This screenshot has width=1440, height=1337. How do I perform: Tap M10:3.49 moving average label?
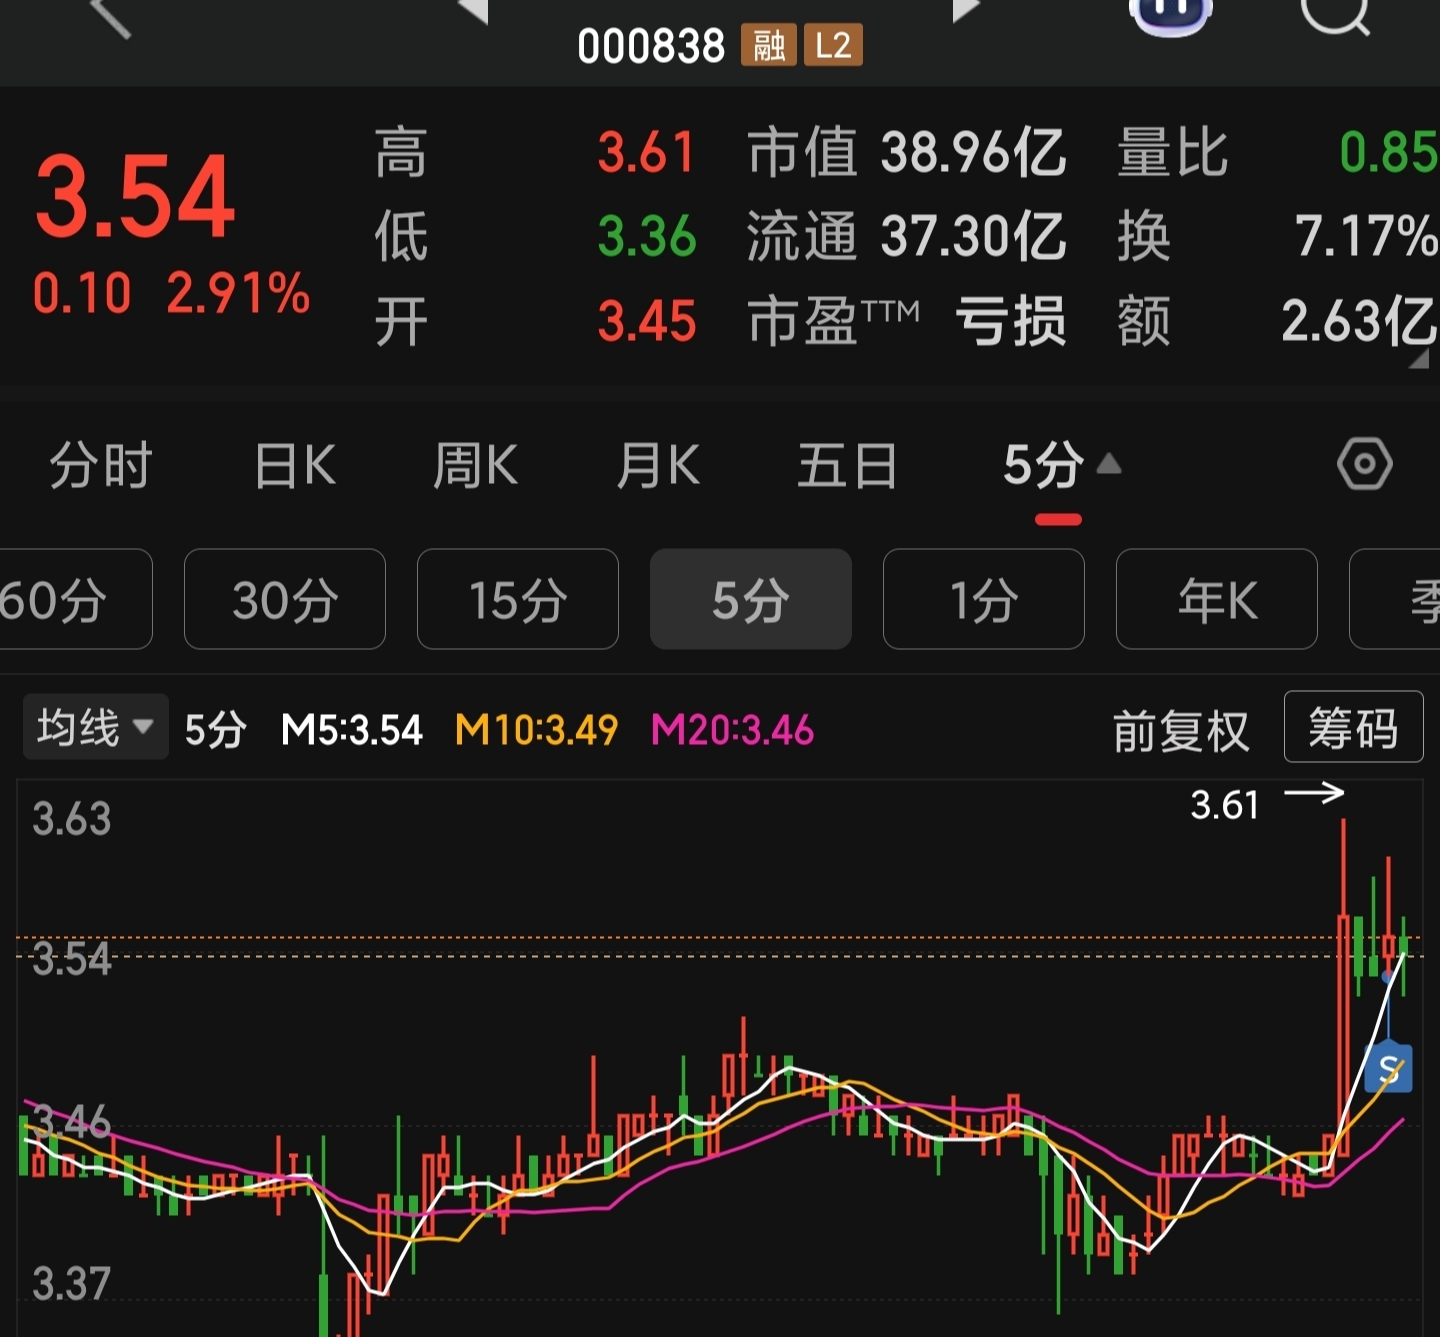pyautogui.click(x=536, y=730)
